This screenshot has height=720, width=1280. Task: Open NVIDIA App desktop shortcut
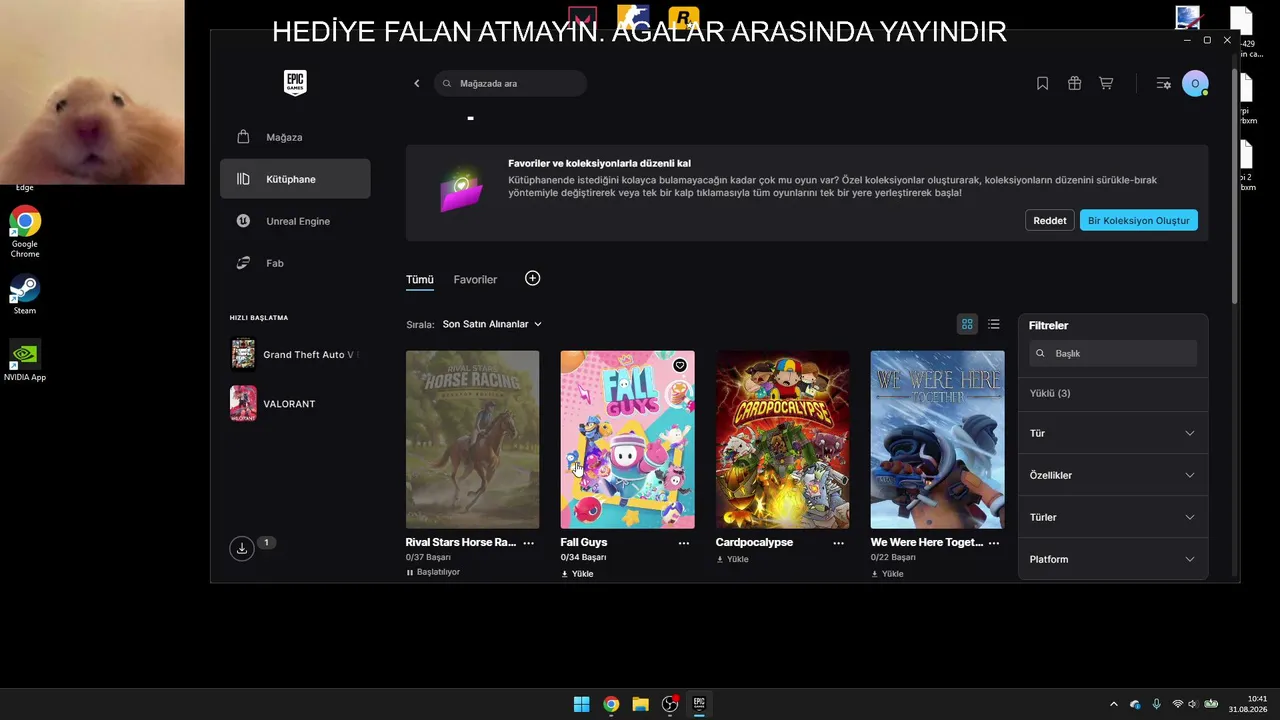pos(25,361)
